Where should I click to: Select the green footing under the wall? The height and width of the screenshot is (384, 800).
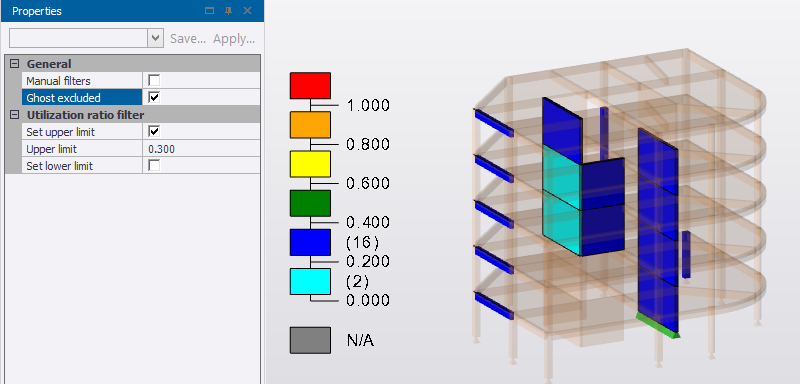tap(657, 325)
